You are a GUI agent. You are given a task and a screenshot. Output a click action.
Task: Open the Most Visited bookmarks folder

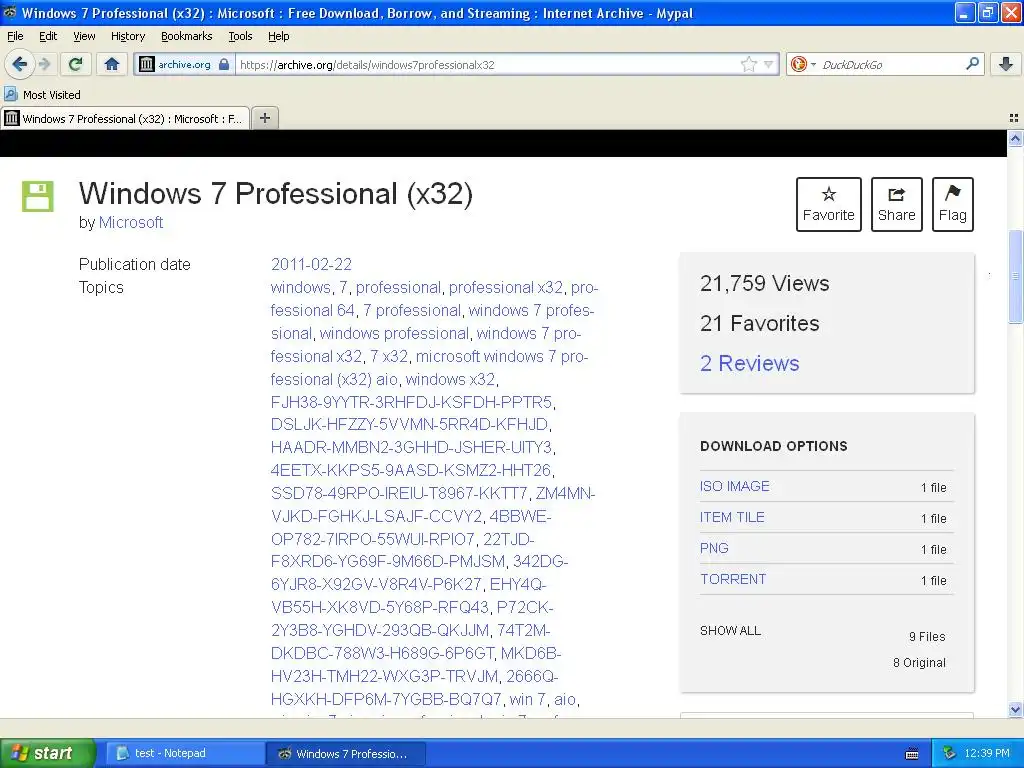[42, 95]
